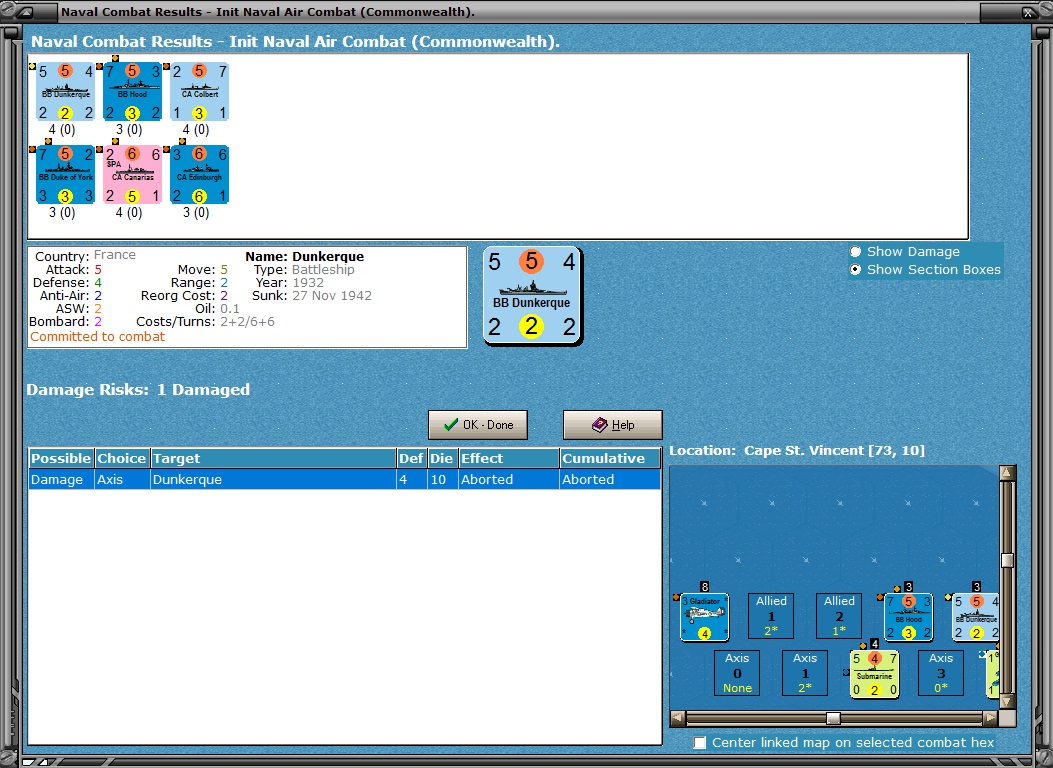Click the Axis 0 None section box
The width and height of the screenshot is (1053, 768).
737,673
